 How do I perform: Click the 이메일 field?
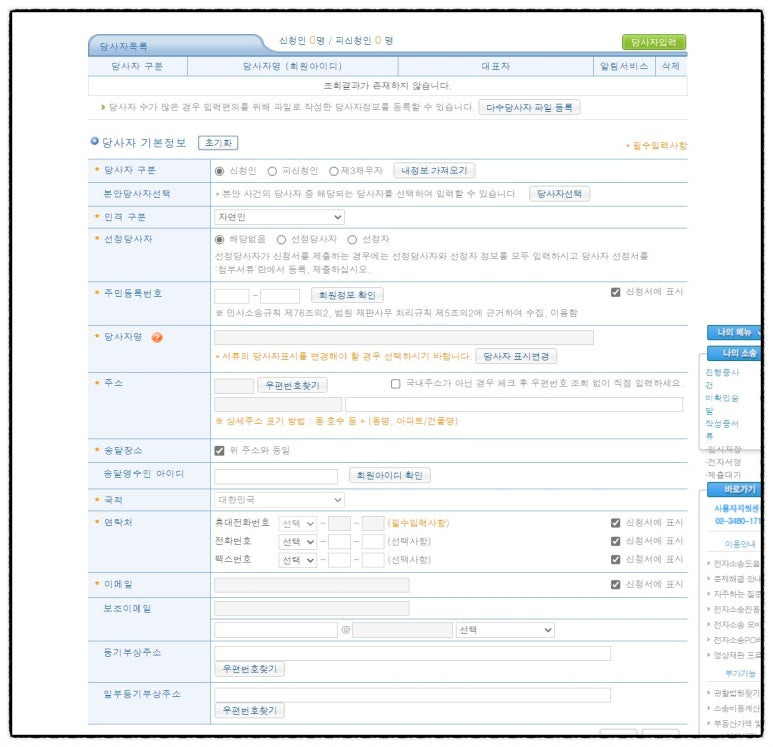point(312,585)
